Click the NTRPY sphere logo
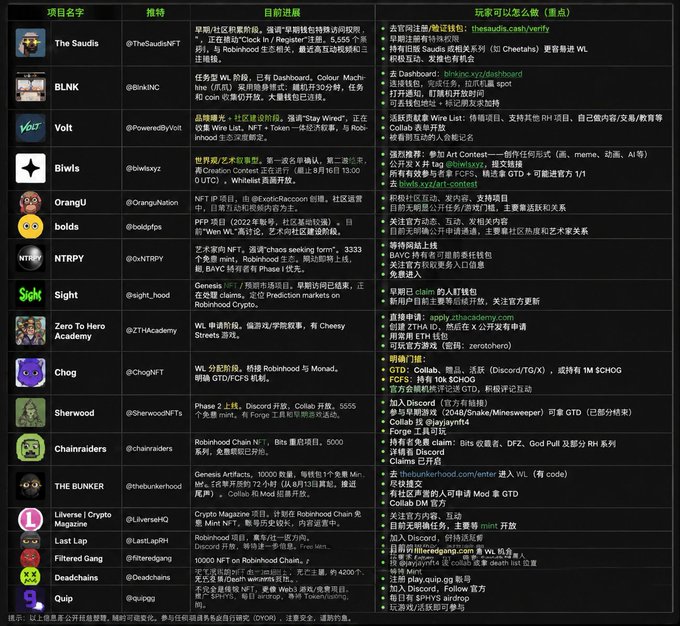Image resolution: width=680 pixels, height=626 pixels. coord(30,258)
